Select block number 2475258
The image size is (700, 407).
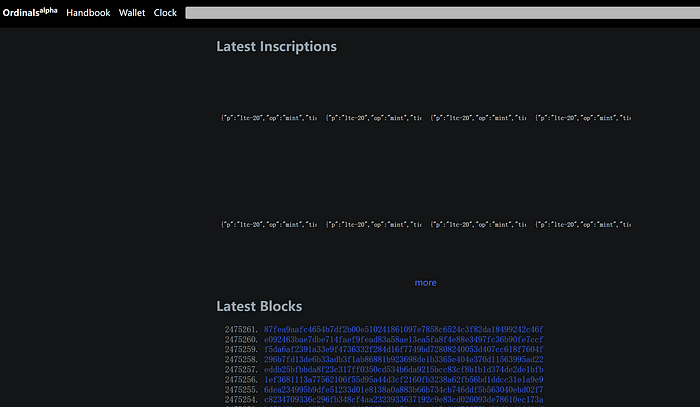(241, 360)
